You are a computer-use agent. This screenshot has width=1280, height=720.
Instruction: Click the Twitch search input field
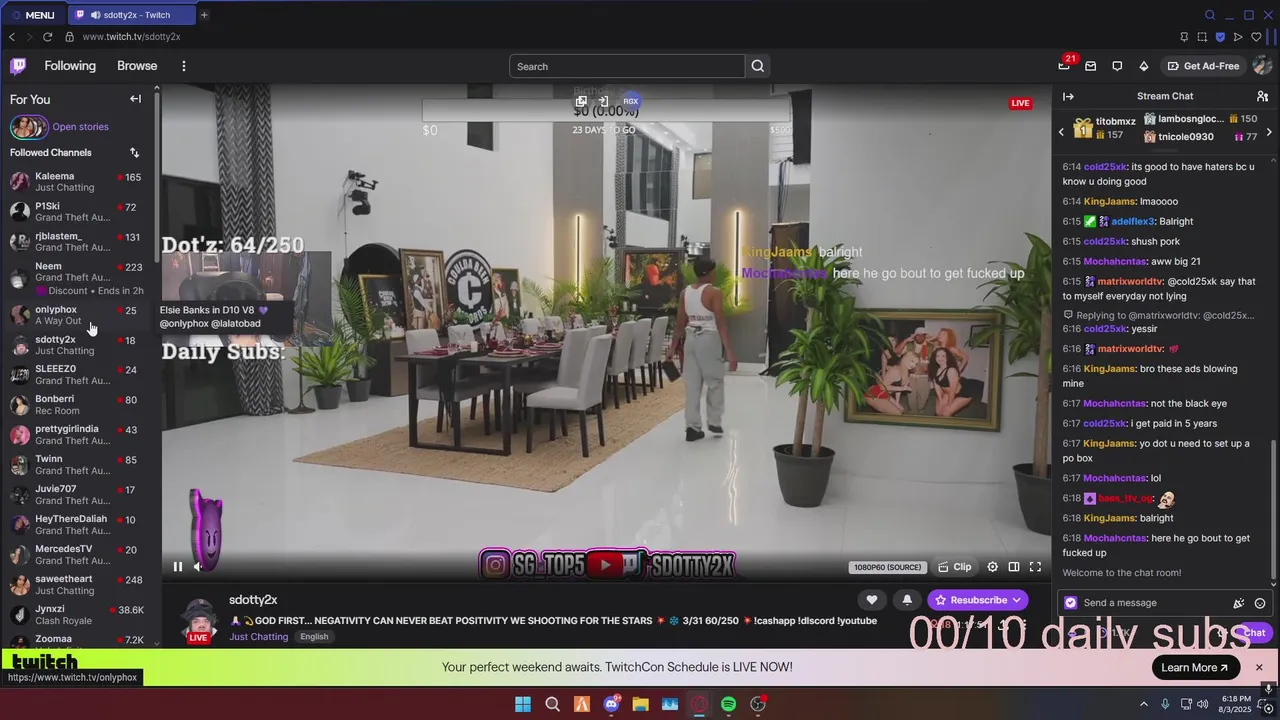click(627, 66)
